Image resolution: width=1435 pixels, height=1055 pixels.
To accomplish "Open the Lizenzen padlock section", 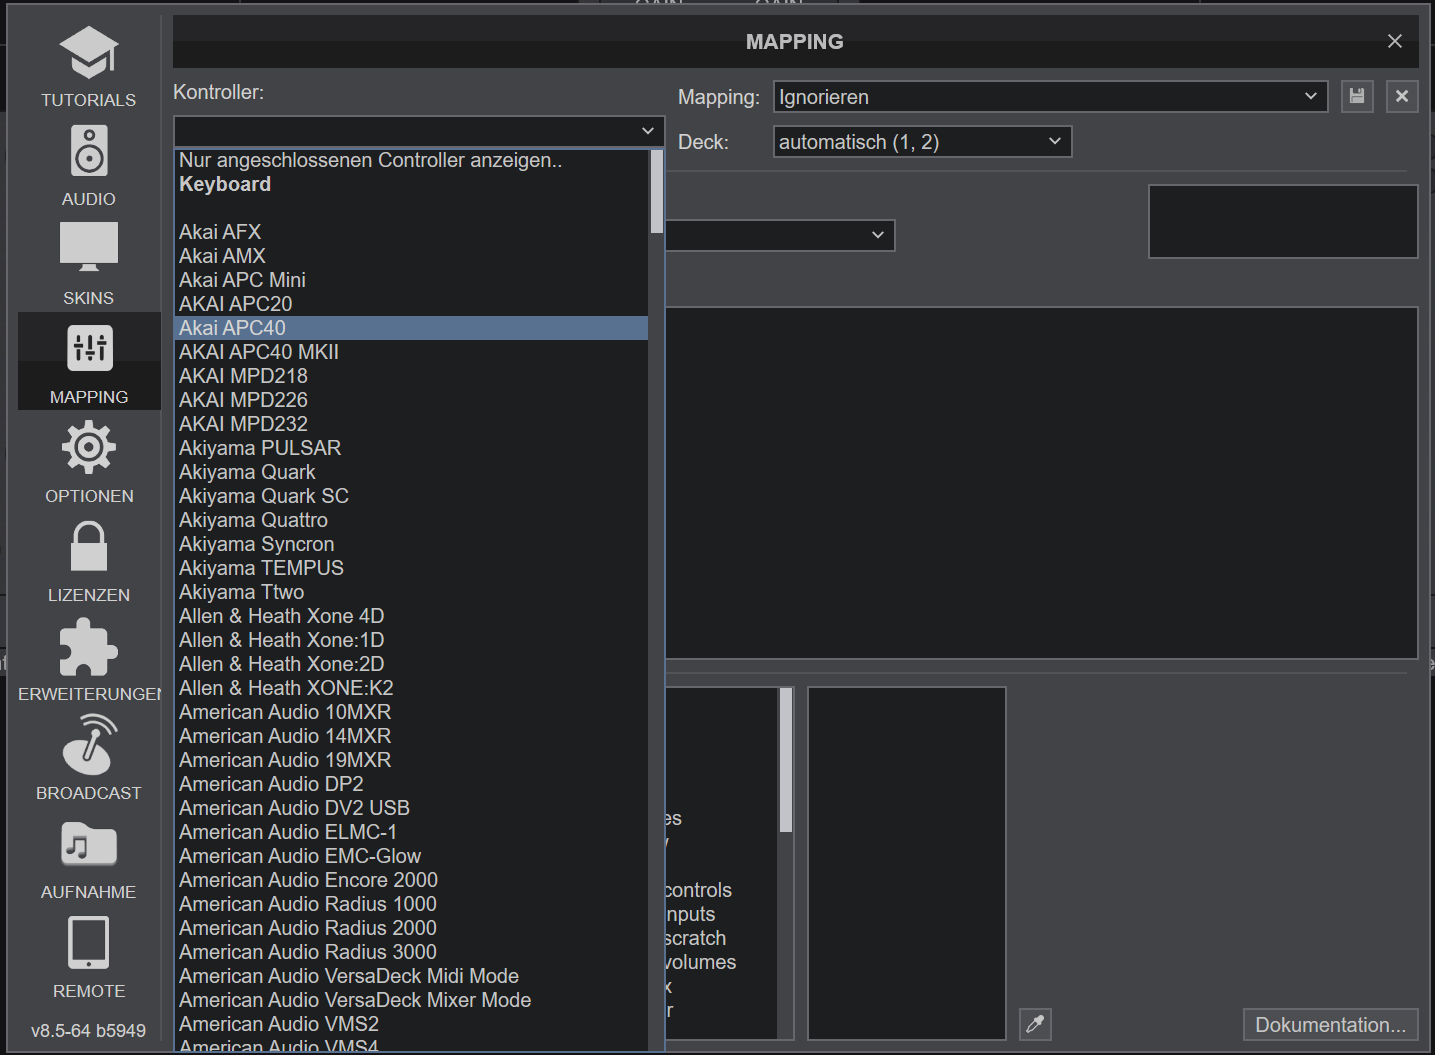I will [89, 561].
